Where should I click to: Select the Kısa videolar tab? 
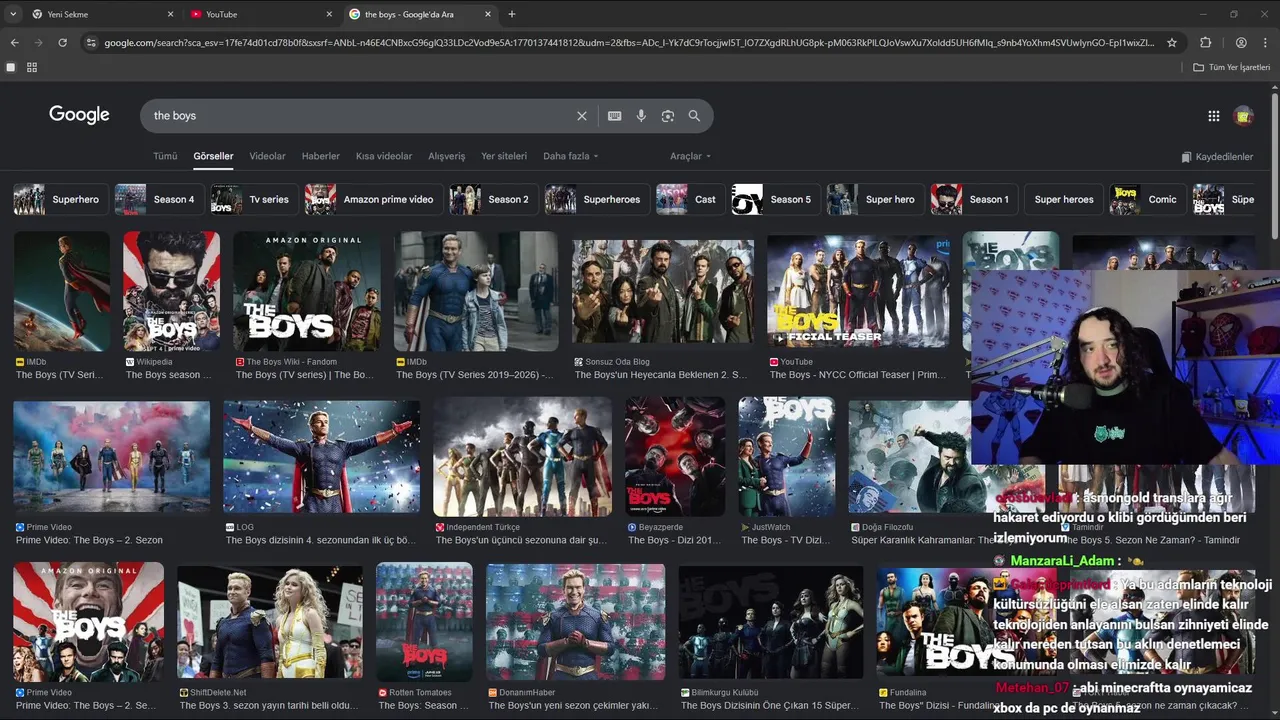point(384,156)
